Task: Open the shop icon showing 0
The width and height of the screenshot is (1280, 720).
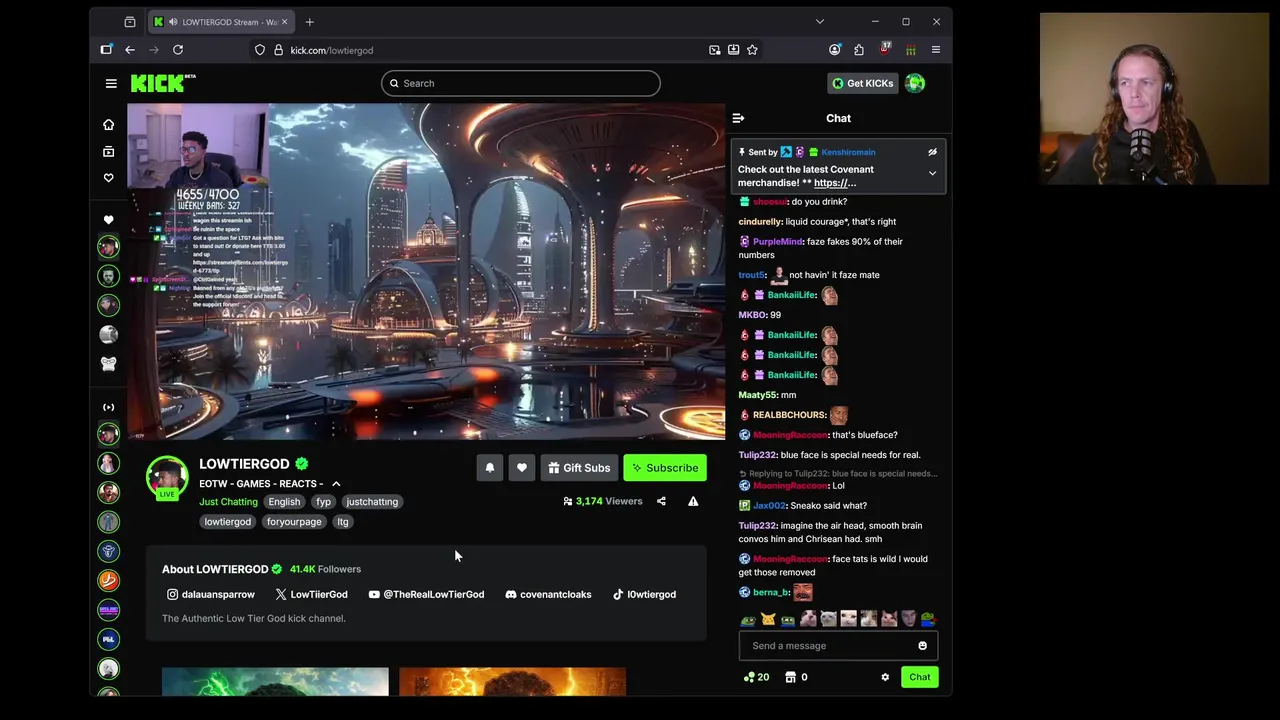Action: pos(797,678)
